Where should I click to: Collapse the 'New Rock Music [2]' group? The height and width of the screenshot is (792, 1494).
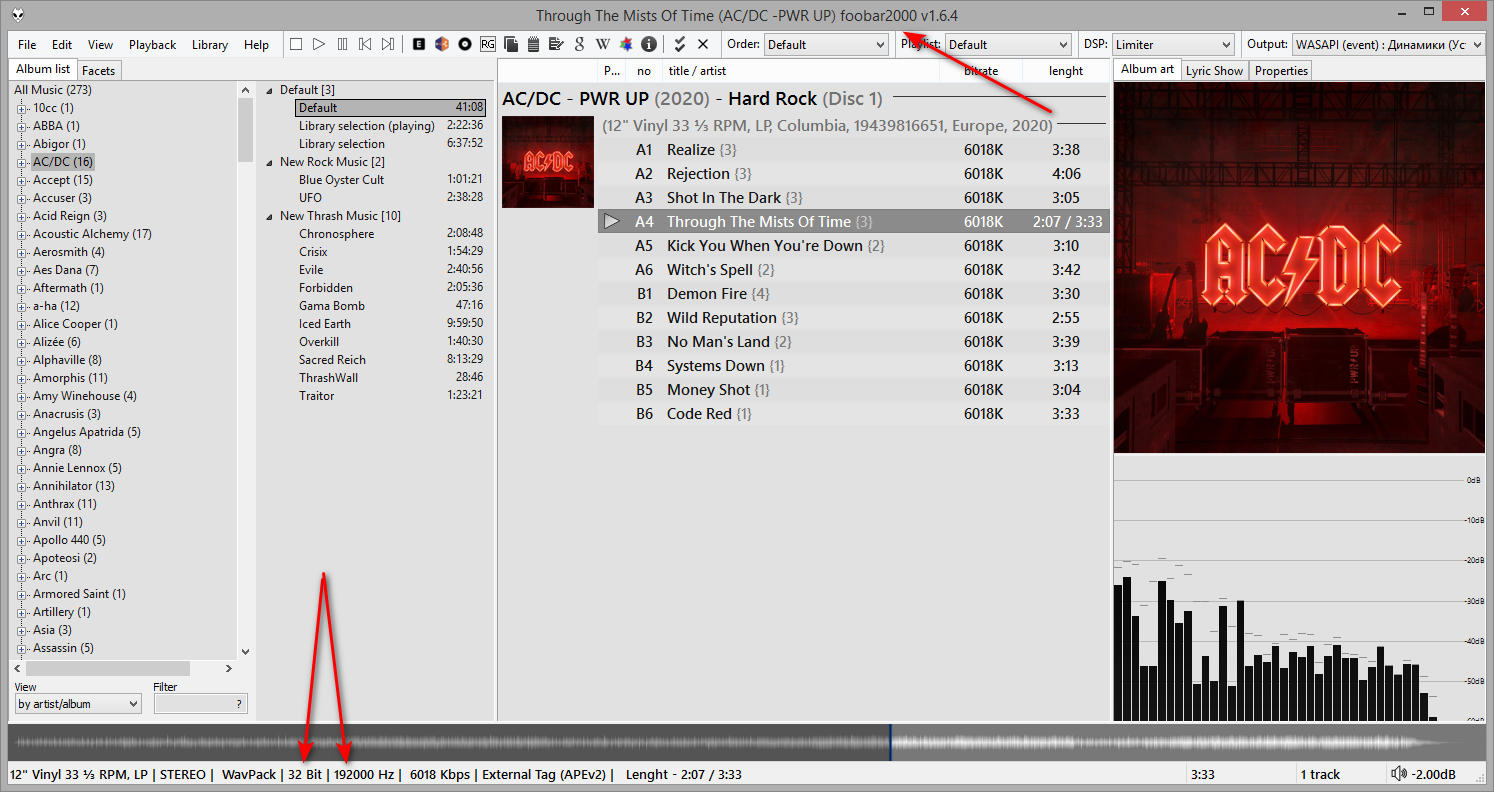[269, 162]
